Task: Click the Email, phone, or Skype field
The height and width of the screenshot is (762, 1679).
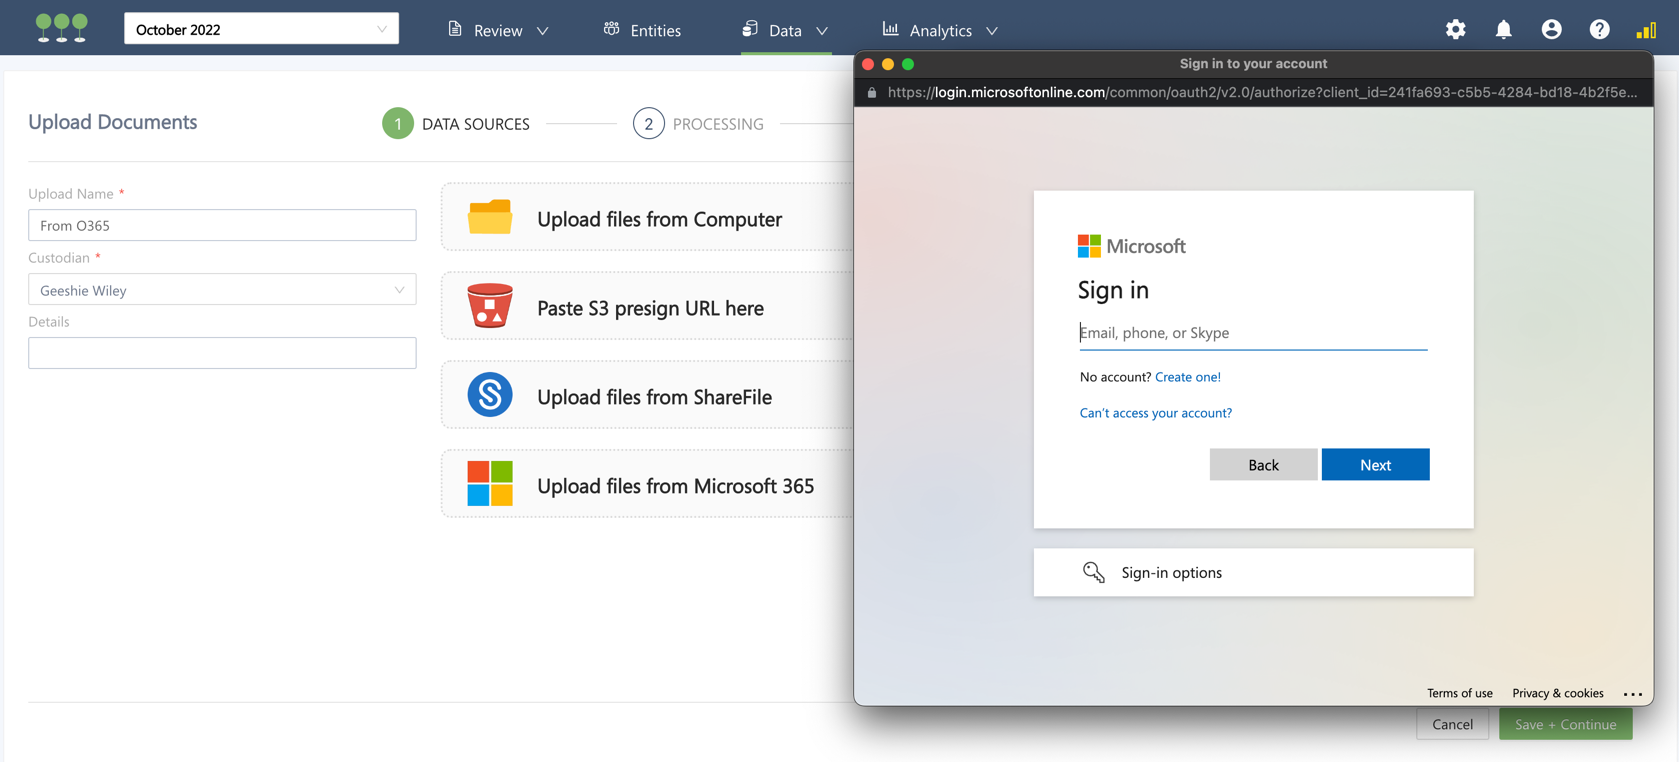Action: 1253,333
